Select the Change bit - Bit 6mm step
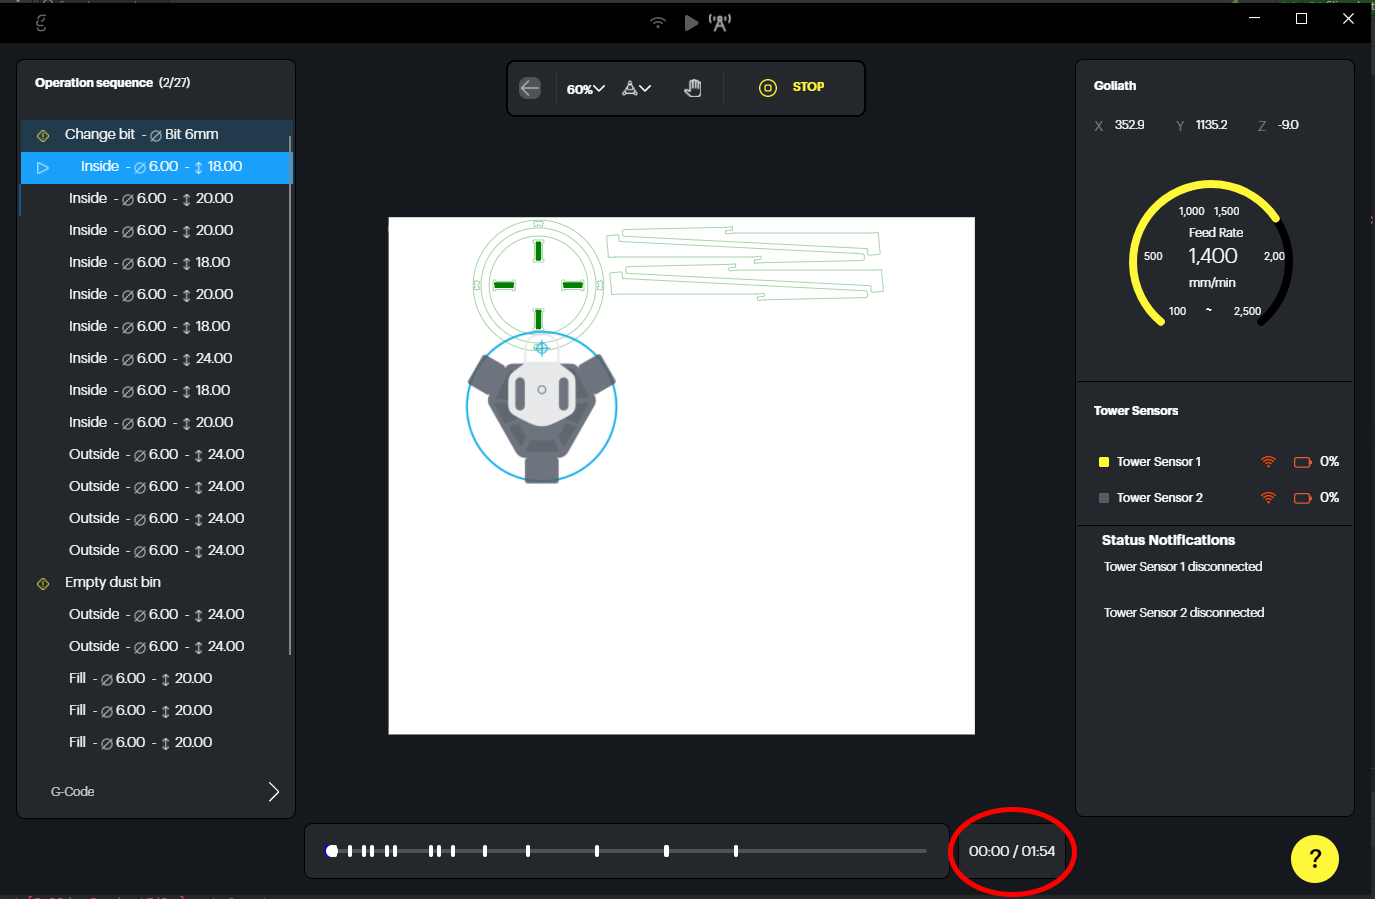1375x899 pixels. (141, 134)
